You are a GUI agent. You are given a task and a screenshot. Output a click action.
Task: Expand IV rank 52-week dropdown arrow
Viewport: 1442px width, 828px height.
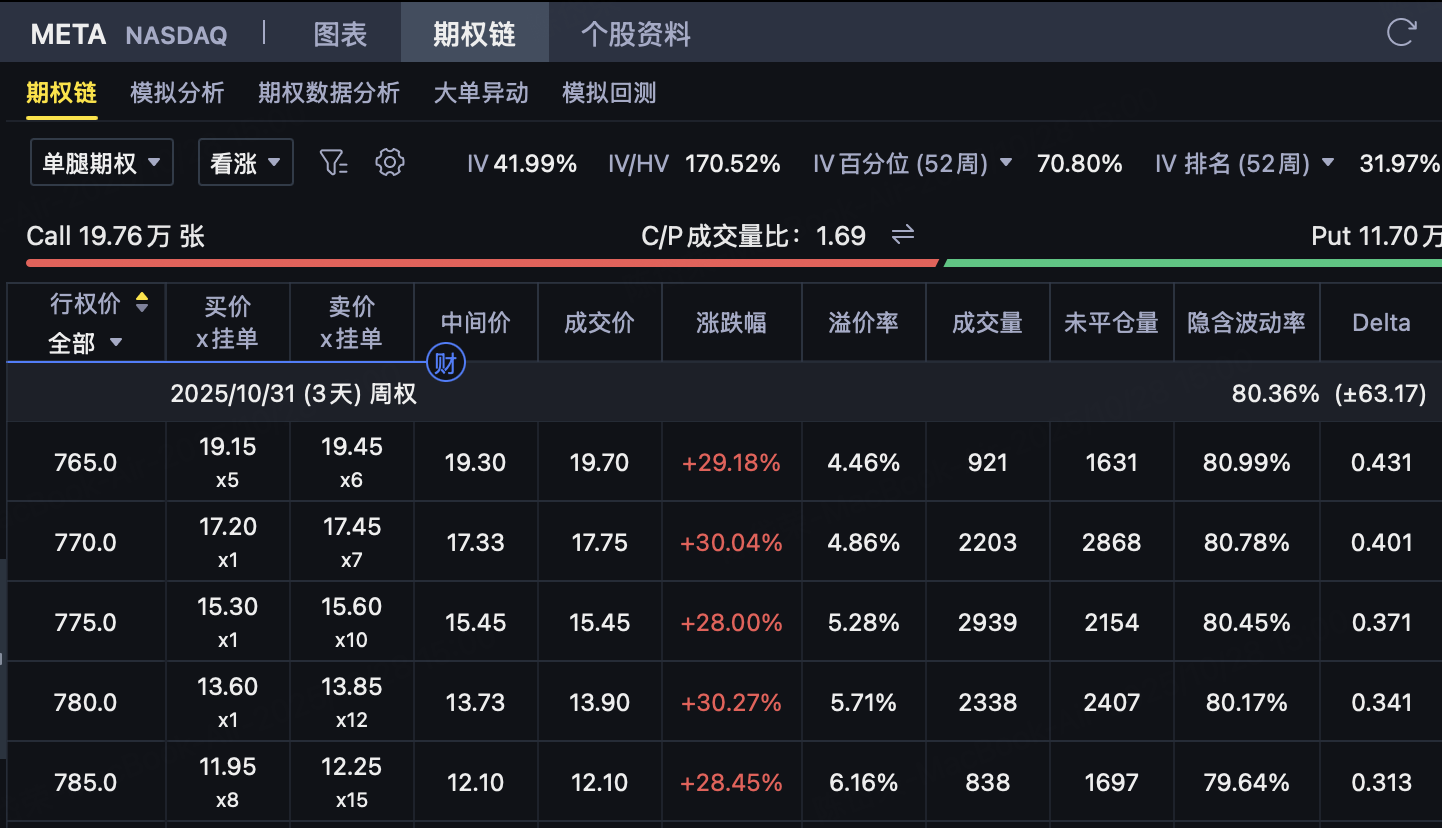pyautogui.click(x=1328, y=163)
